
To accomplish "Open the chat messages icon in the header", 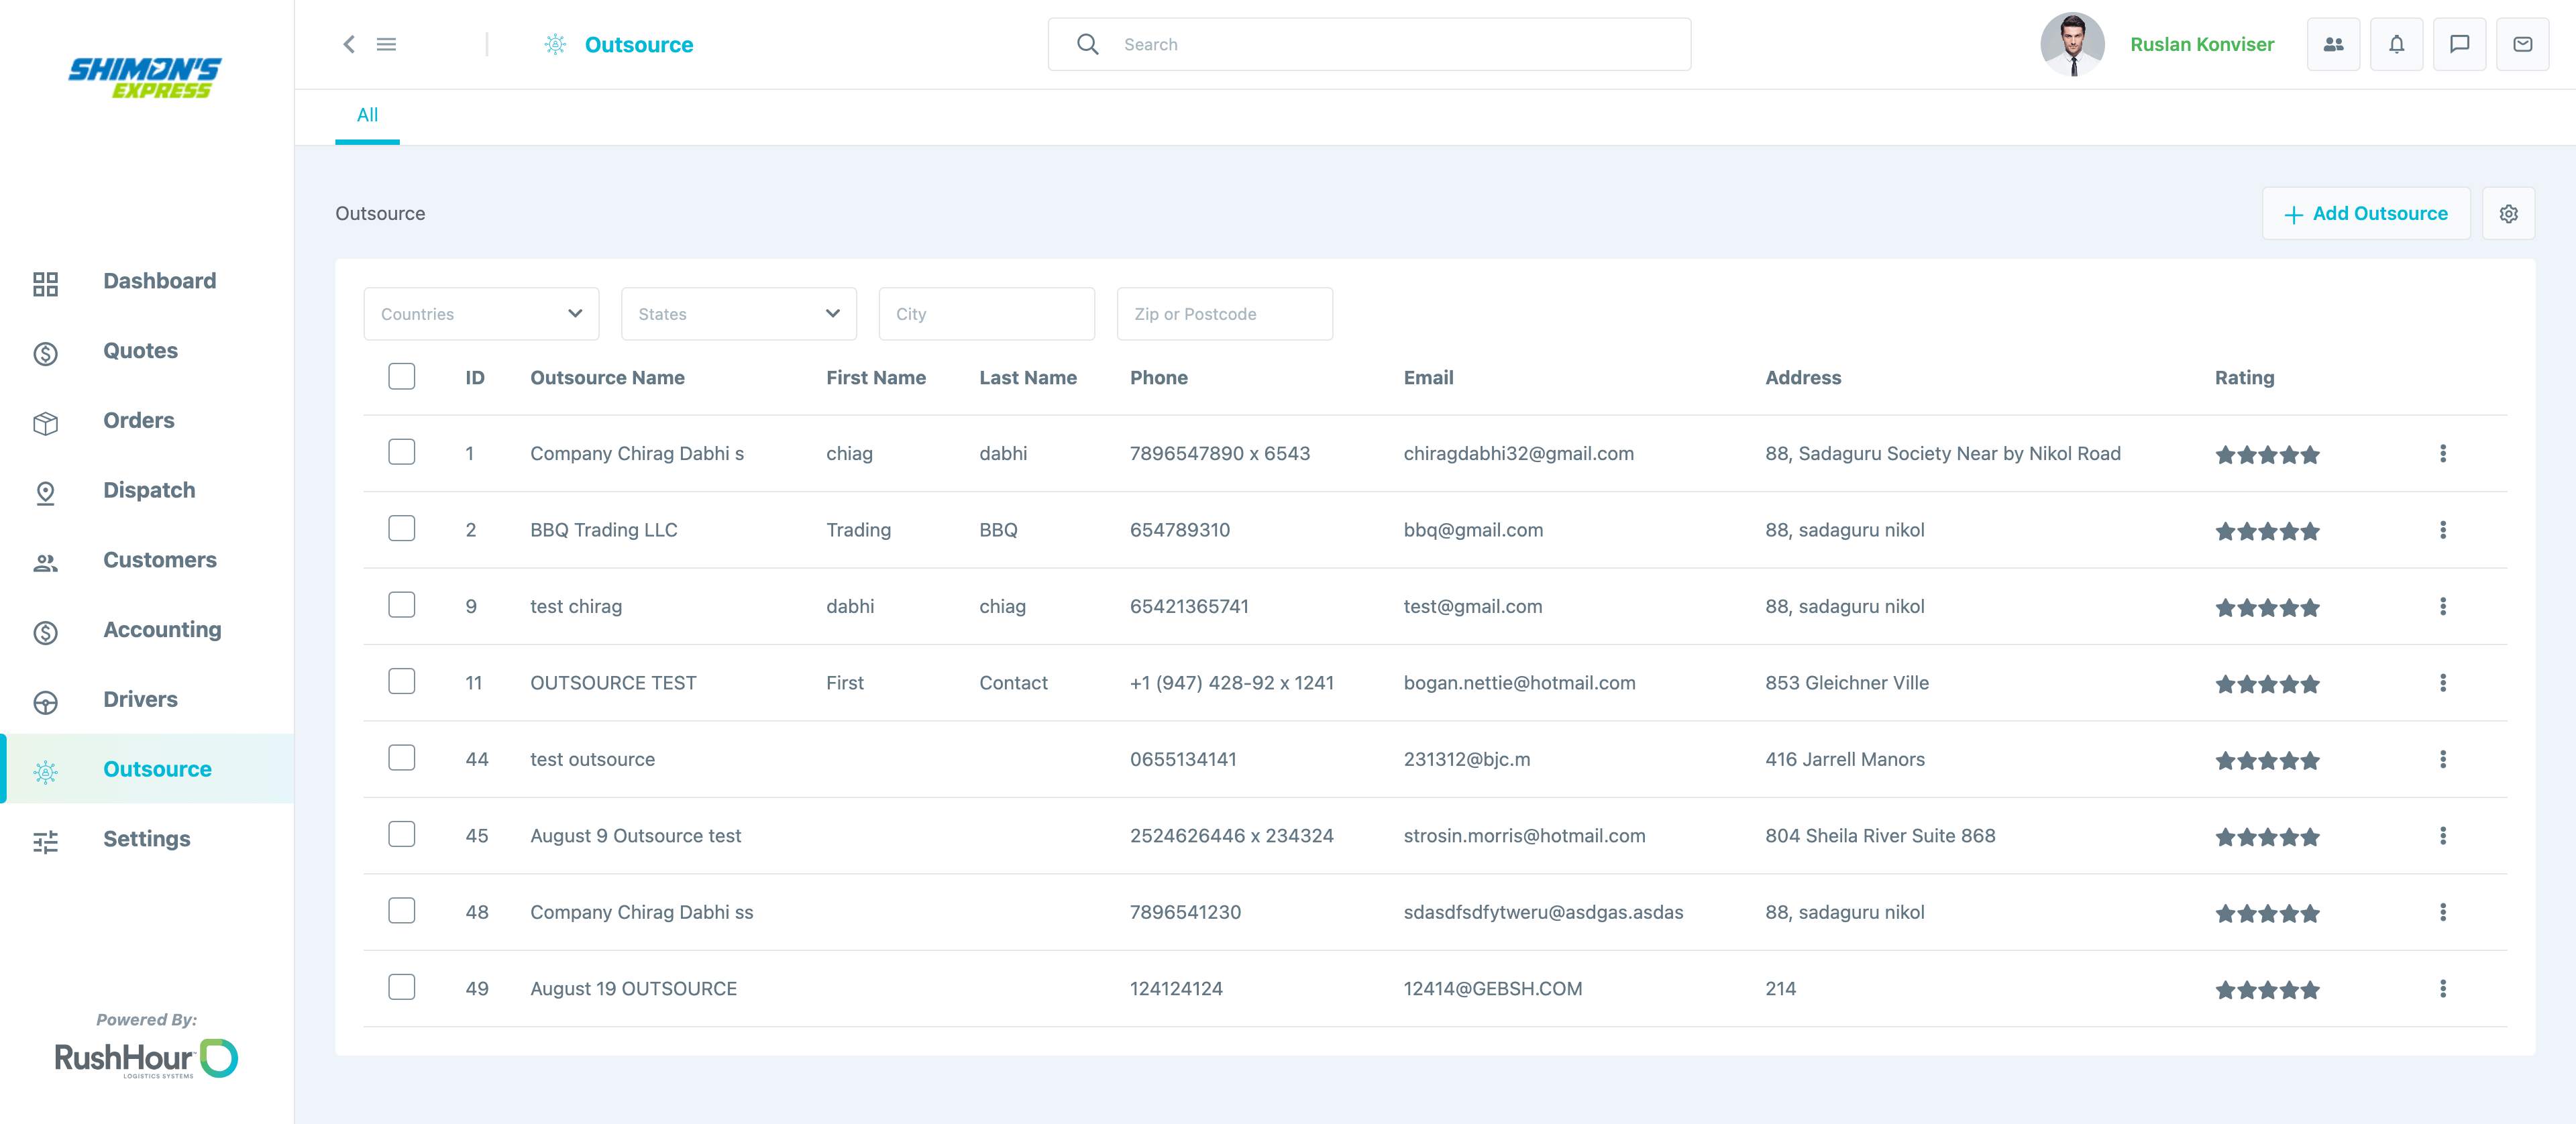I will tap(2460, 44).
